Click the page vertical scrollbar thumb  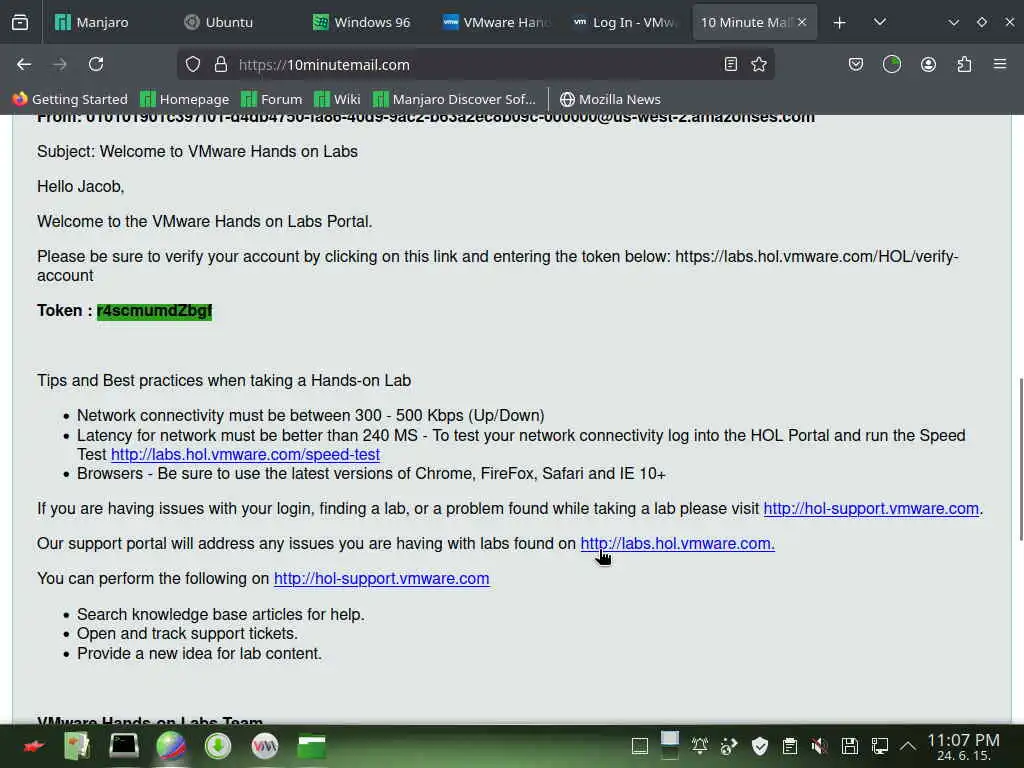click(x=1021, y=459)
